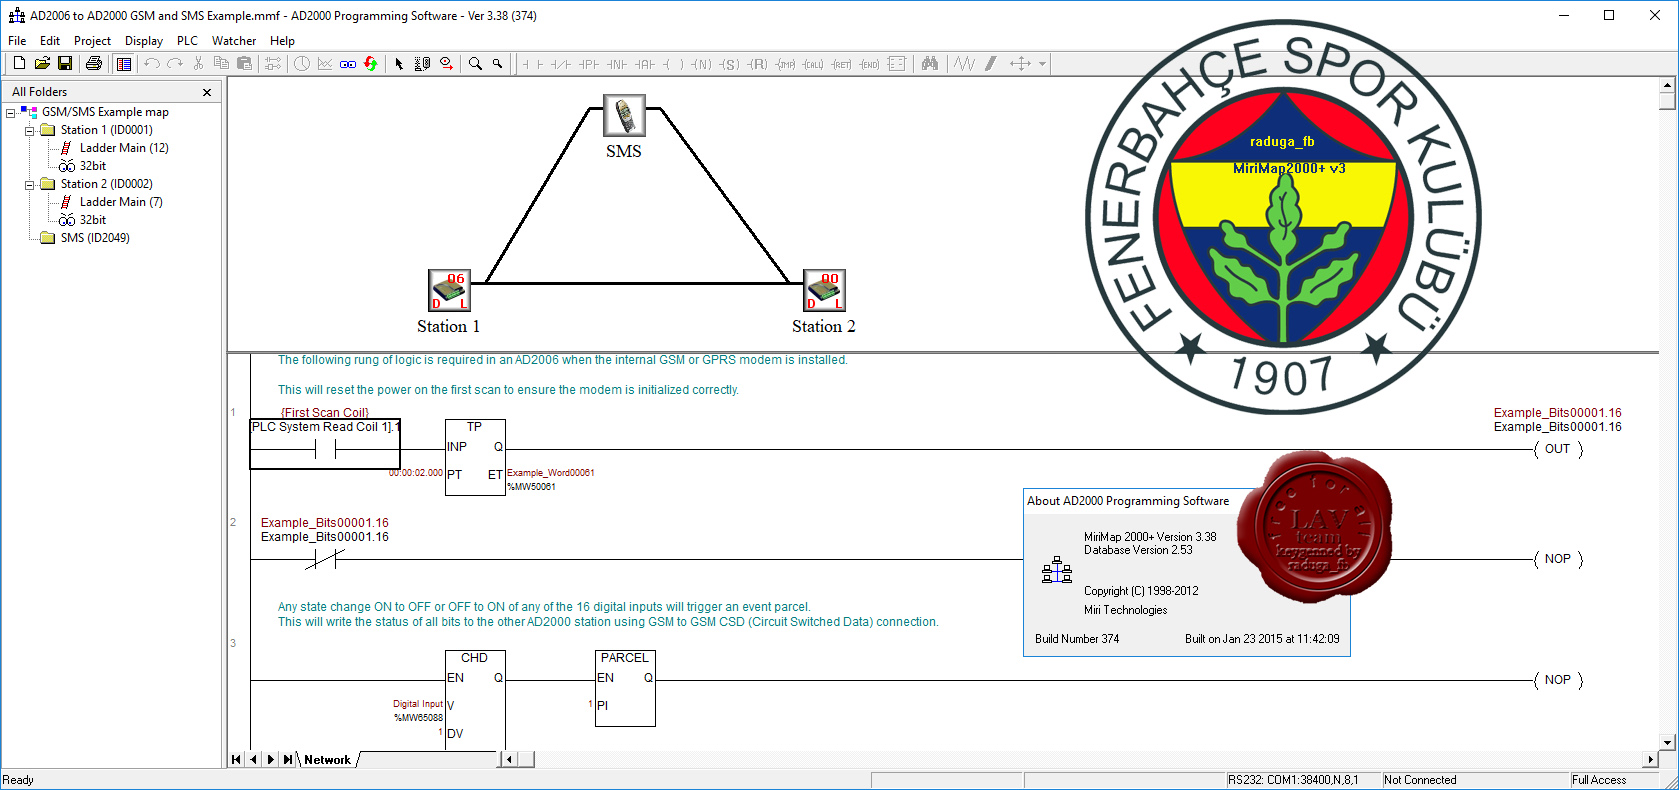Select the PARCEL function block in rung 3
Screen dimensions: 1679x790
tap(625, 688)
